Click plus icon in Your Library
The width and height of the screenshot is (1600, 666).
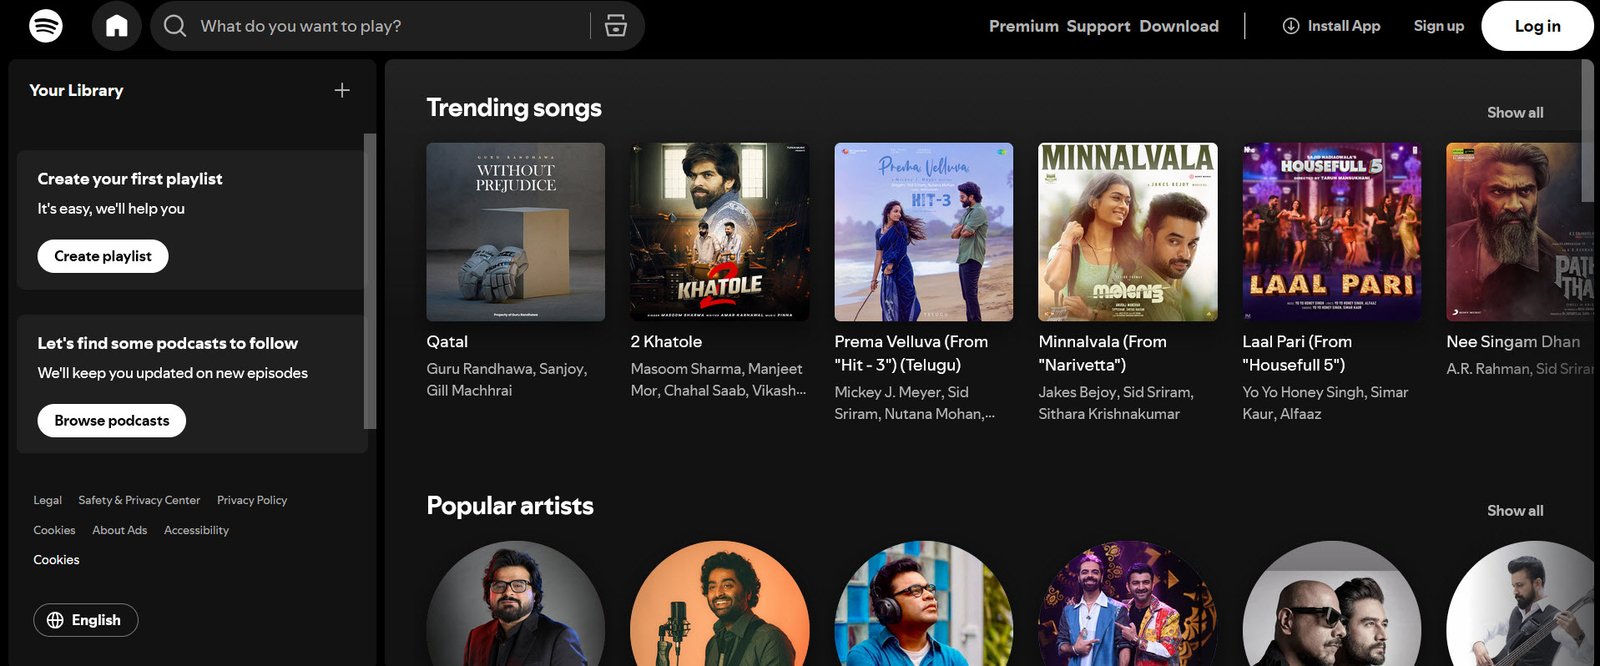click(x=342, y=90)
